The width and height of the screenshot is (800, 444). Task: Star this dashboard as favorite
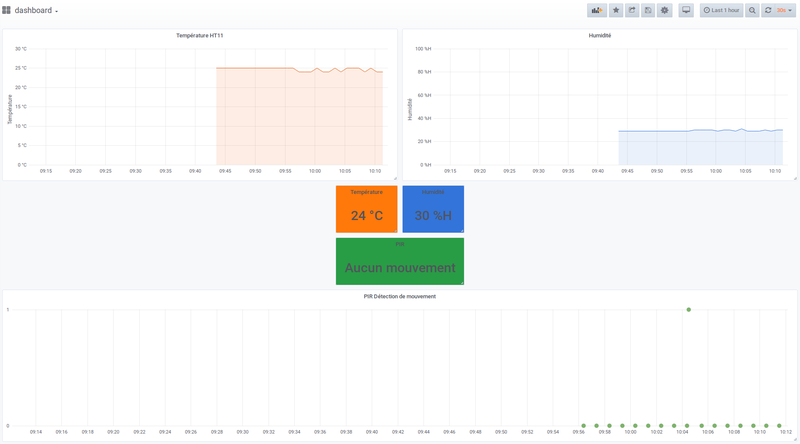coord(616,10)
